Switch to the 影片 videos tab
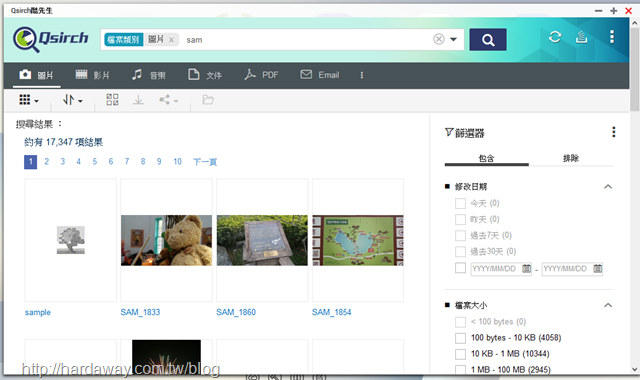Image resolution: width=640 pixels, height=380 pixels. tap(93, 75)
